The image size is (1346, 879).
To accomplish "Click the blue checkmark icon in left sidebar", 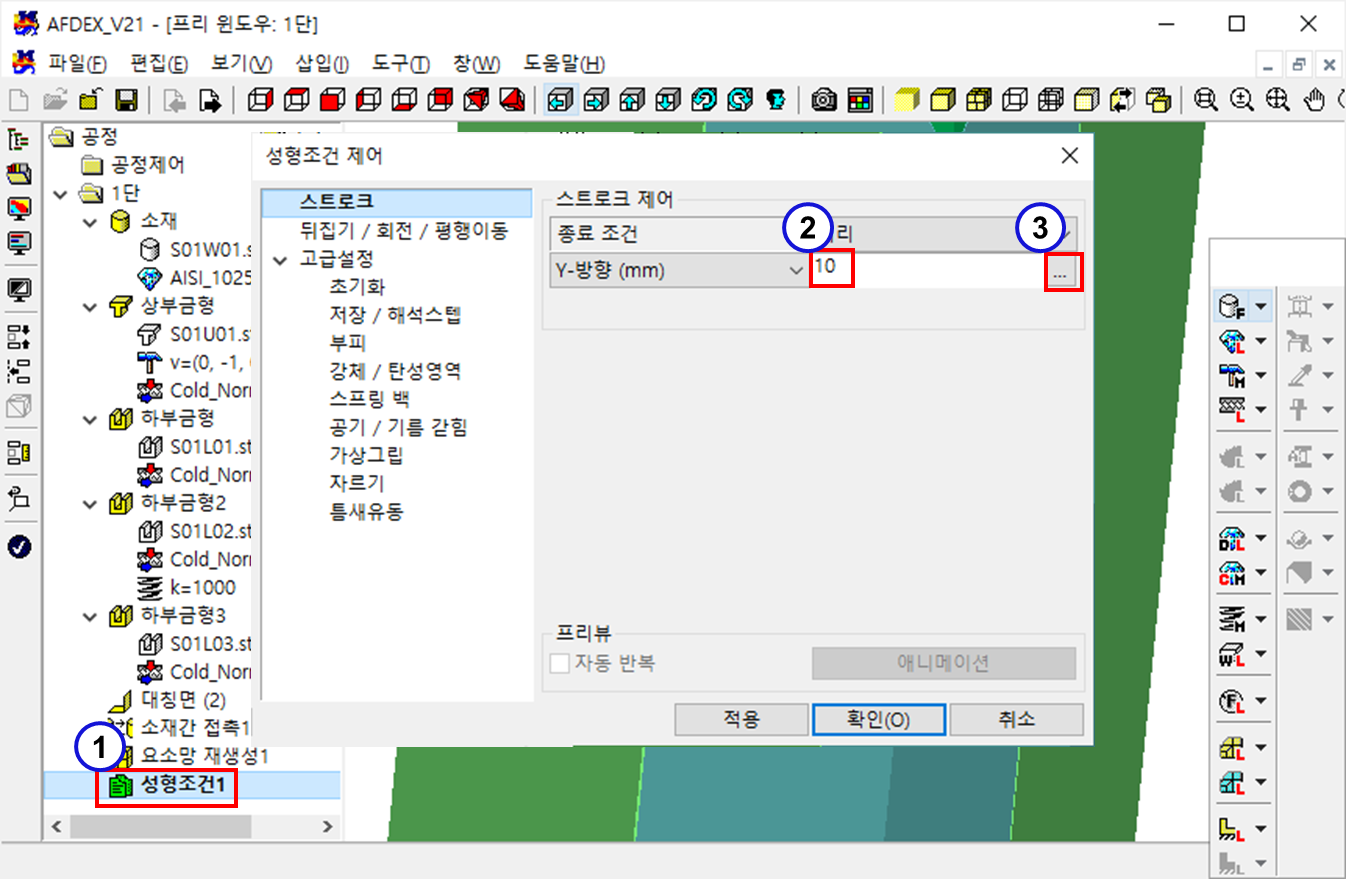I will pyautogui.click(x=19, y=546).
